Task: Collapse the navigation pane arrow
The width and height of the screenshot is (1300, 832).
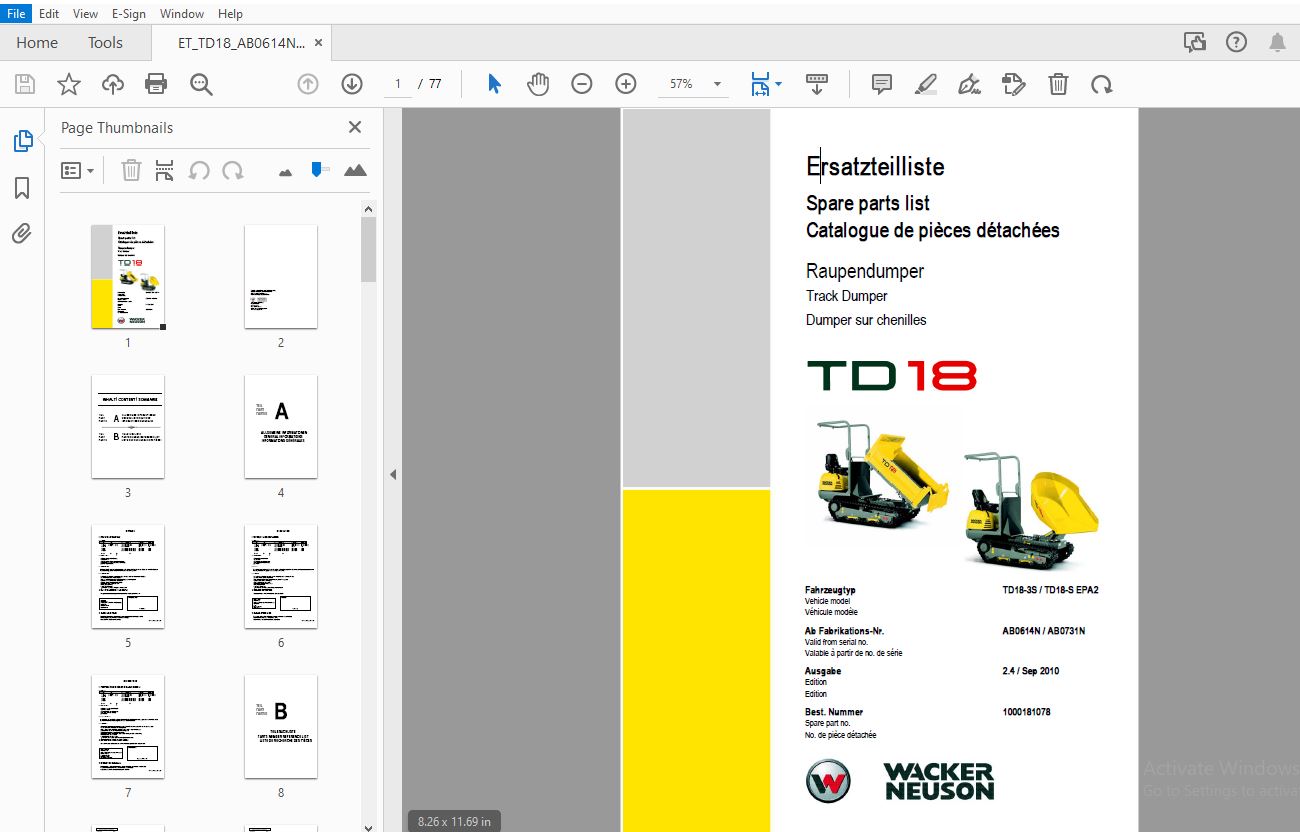Action: [393, 475]
